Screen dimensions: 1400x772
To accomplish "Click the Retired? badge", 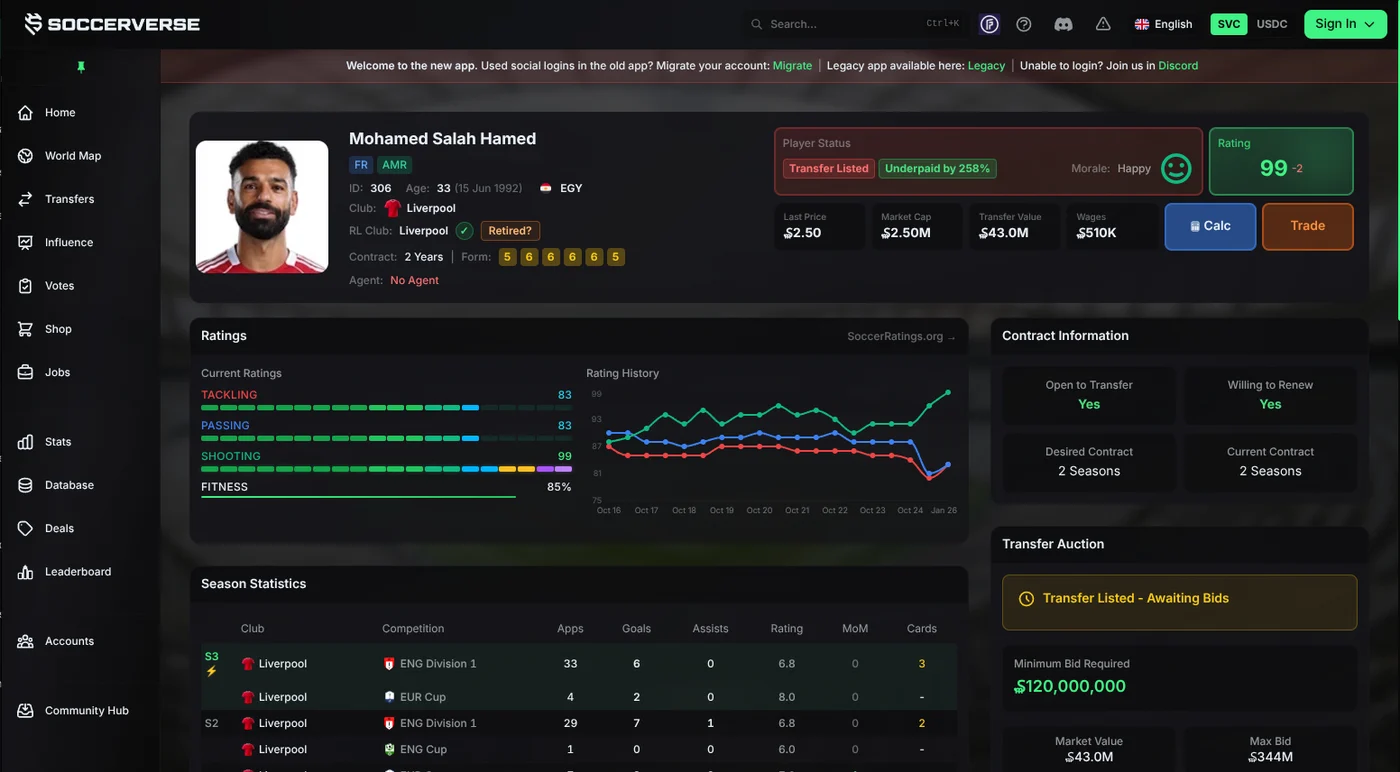I will 510,231.
